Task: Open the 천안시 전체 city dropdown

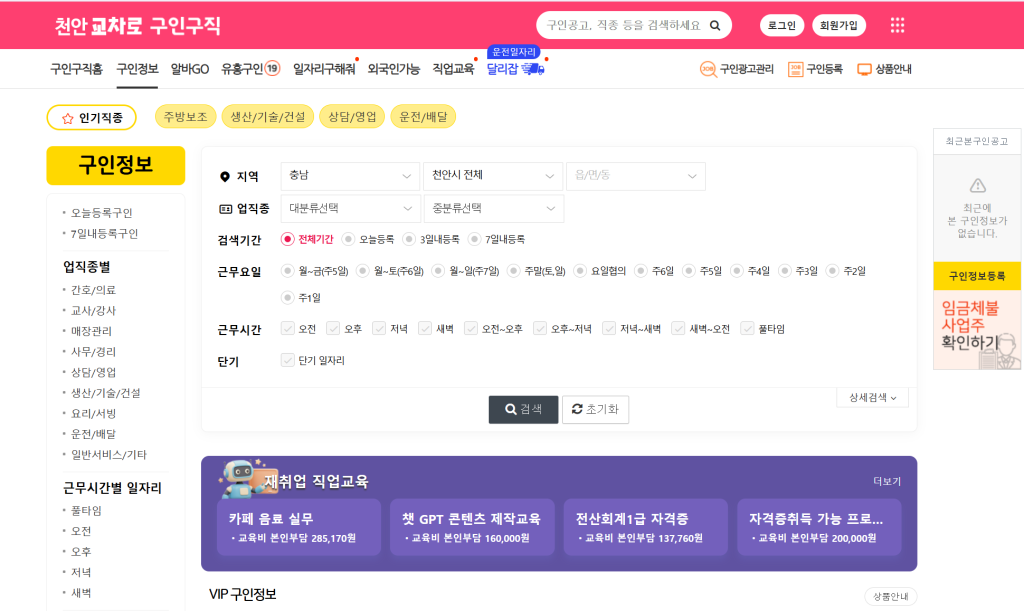Action: point(493,176)
